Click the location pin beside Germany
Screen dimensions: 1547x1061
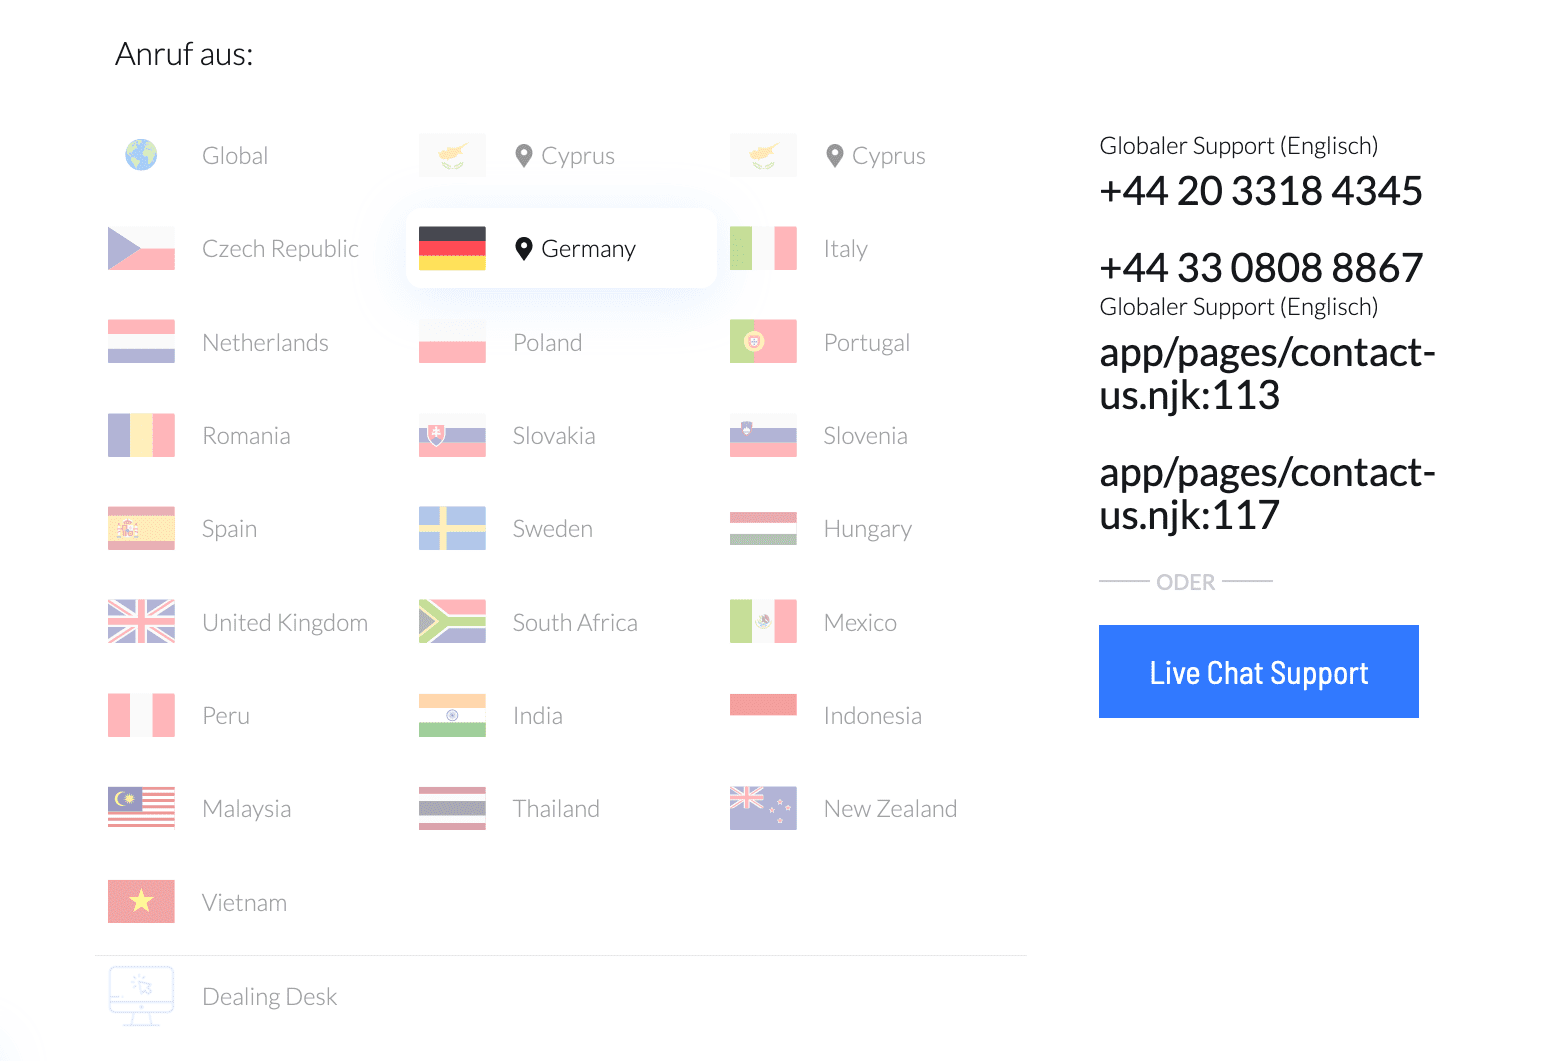[x=523, y=249]
